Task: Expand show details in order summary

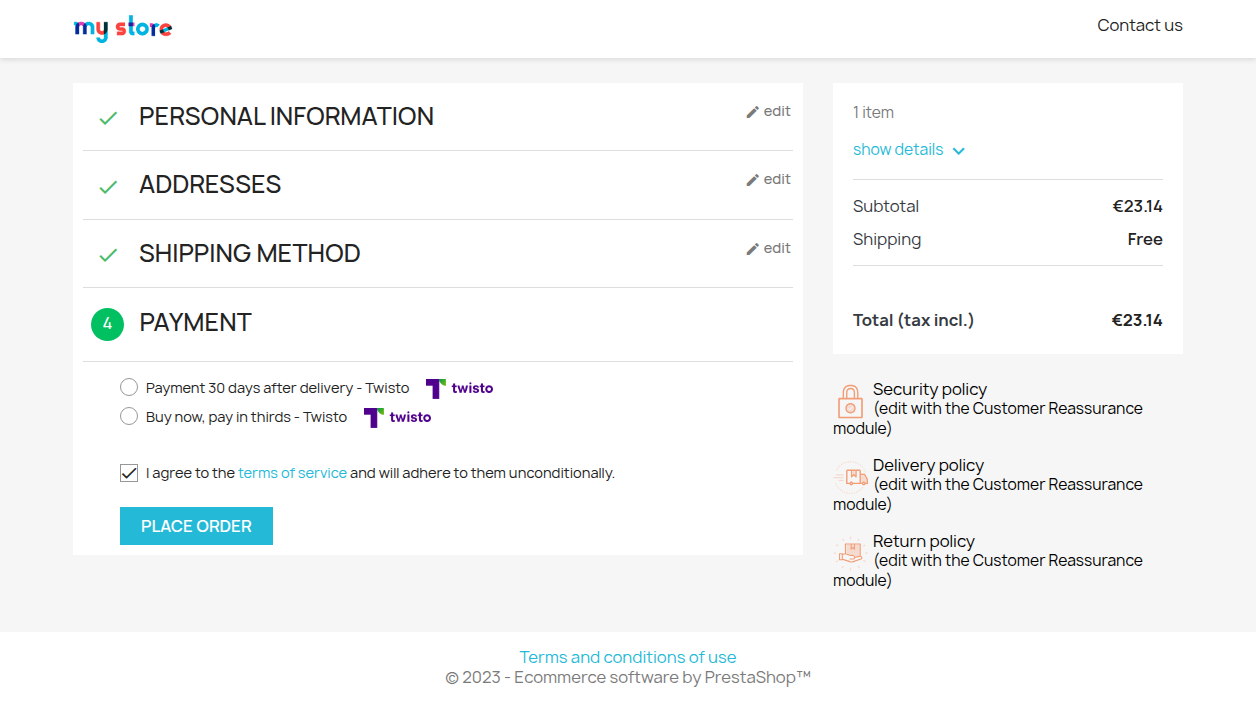Action: tap(908, 150)
